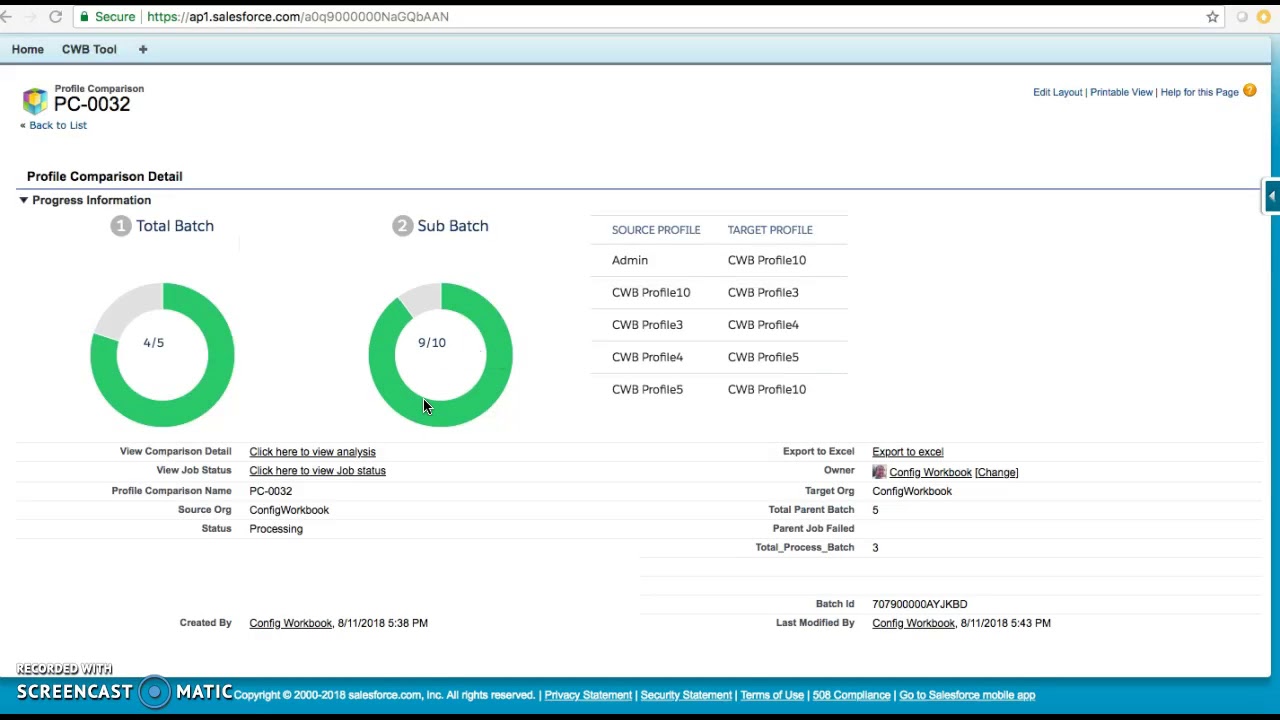Click Batch Id value 707900000AYJKBD
Screen dimensions: 1280x720
pos(919,604)
